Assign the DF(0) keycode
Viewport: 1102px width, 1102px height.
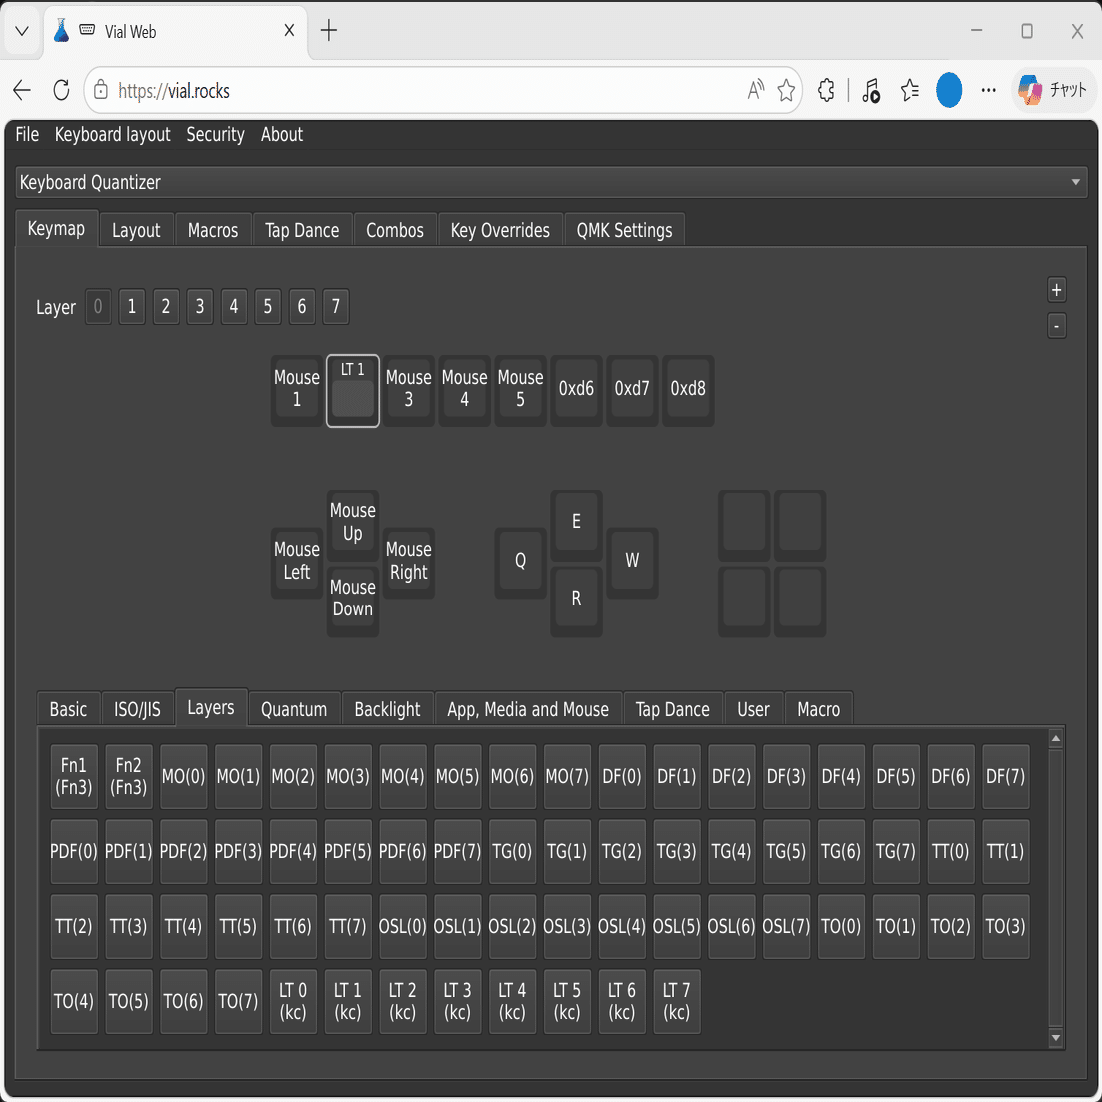pos(622,777)
